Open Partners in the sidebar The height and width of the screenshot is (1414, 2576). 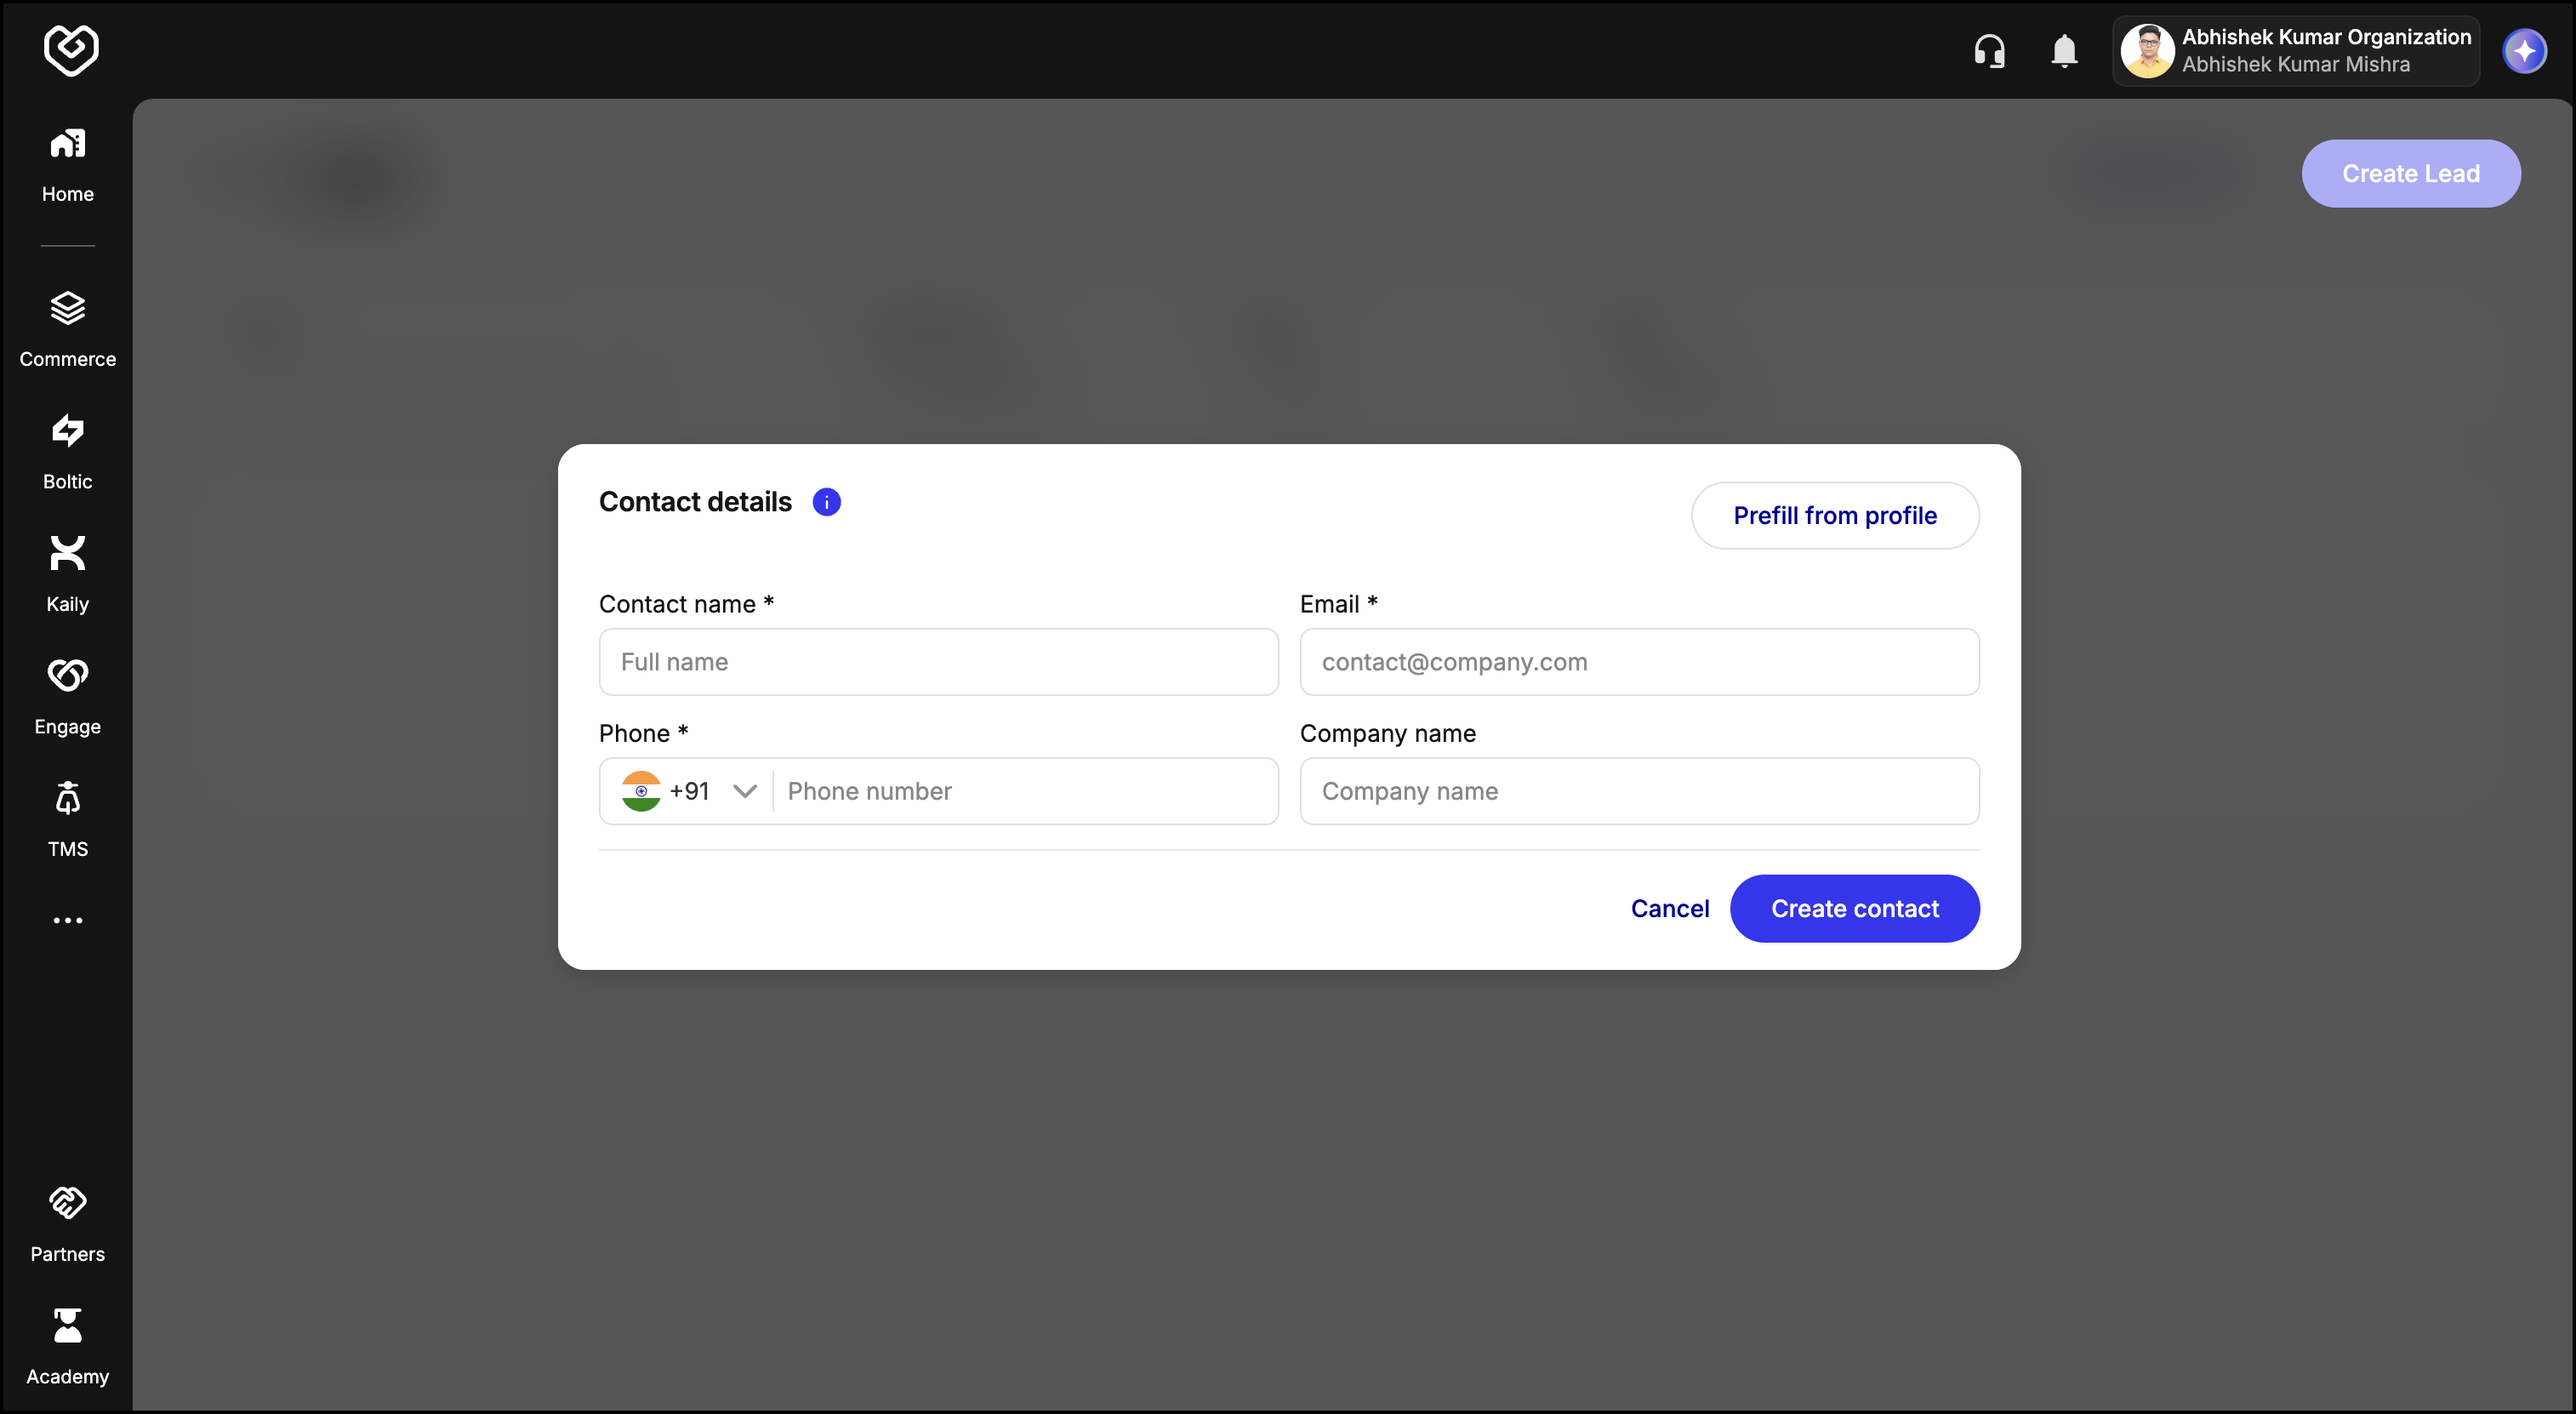tap(67, 1224)
